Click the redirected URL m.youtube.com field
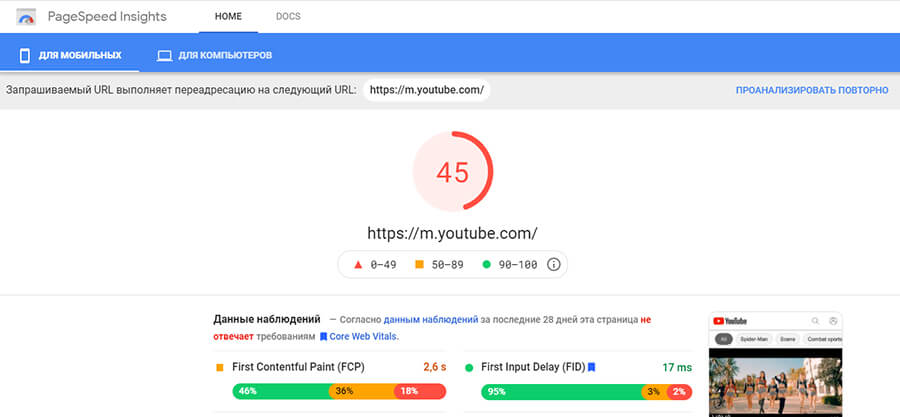This screenshot has height=417, width=900. coord(427,90)
